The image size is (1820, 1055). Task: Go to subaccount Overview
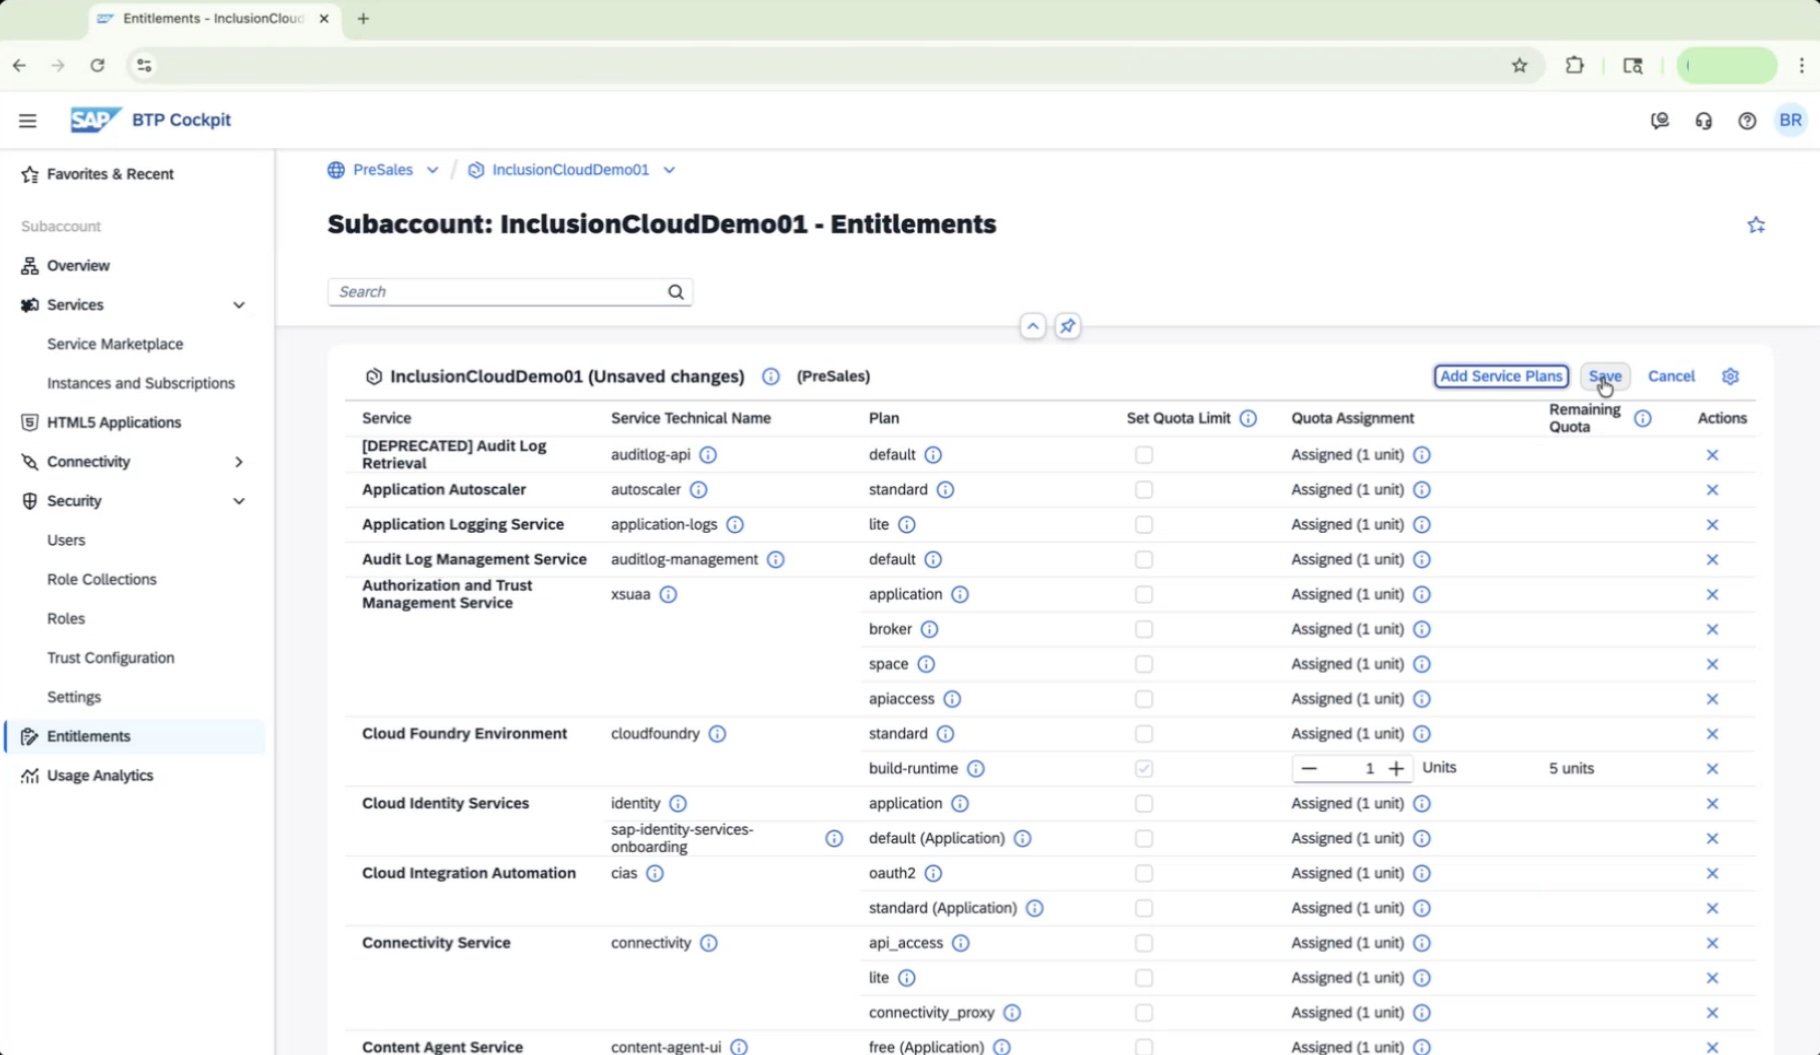pyautogui.click(x=78, y=266)
